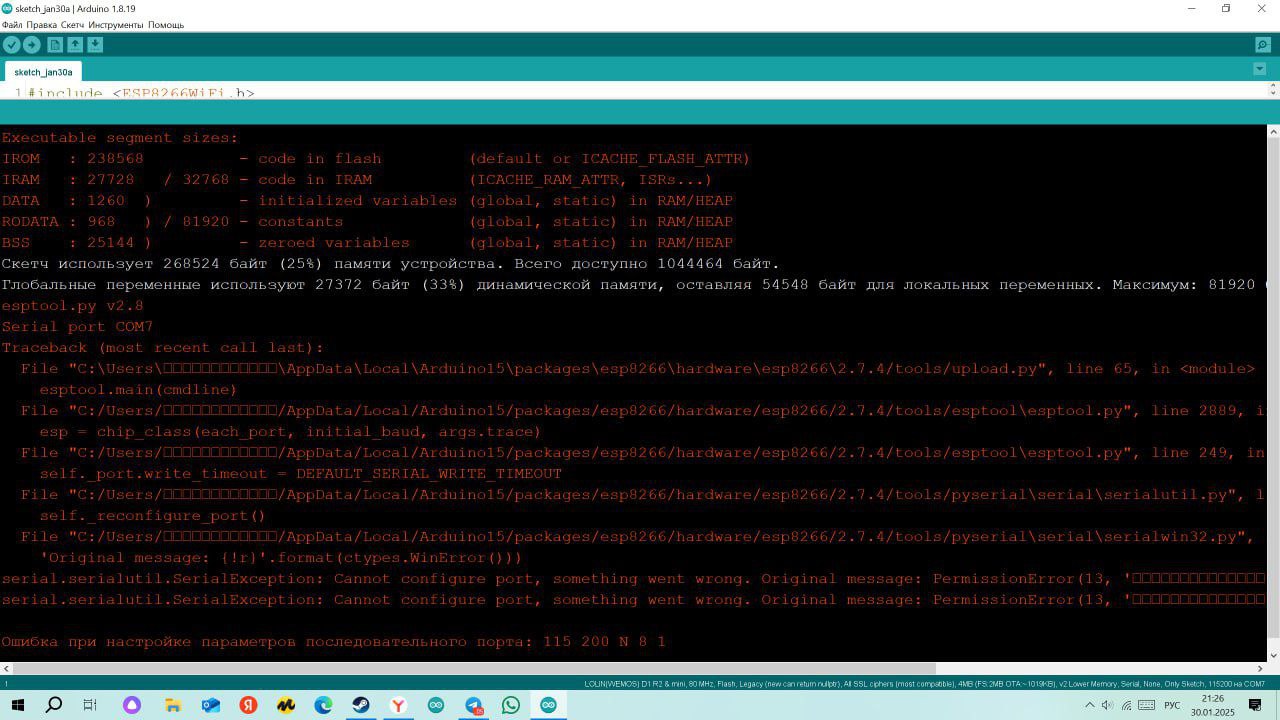
Task: Click the network tray icon
Action: coord(1127,705)
